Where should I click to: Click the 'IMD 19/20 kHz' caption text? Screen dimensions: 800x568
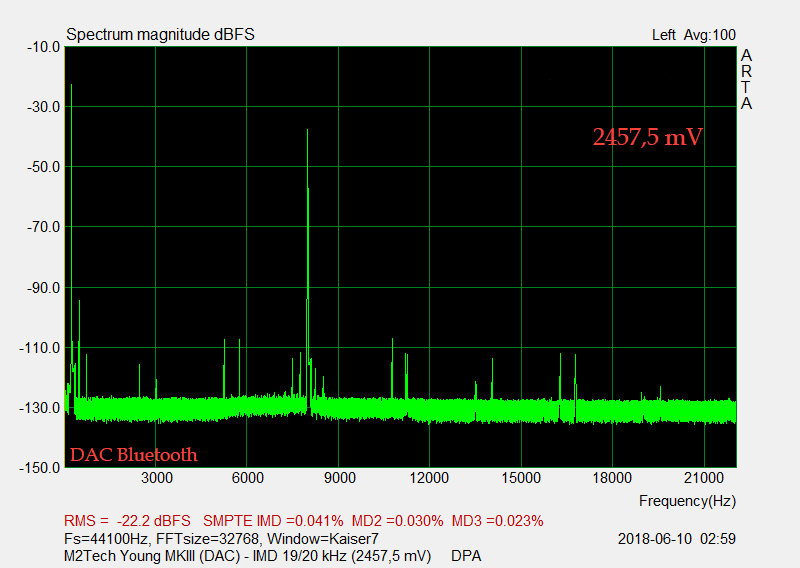tap(299, 556)
